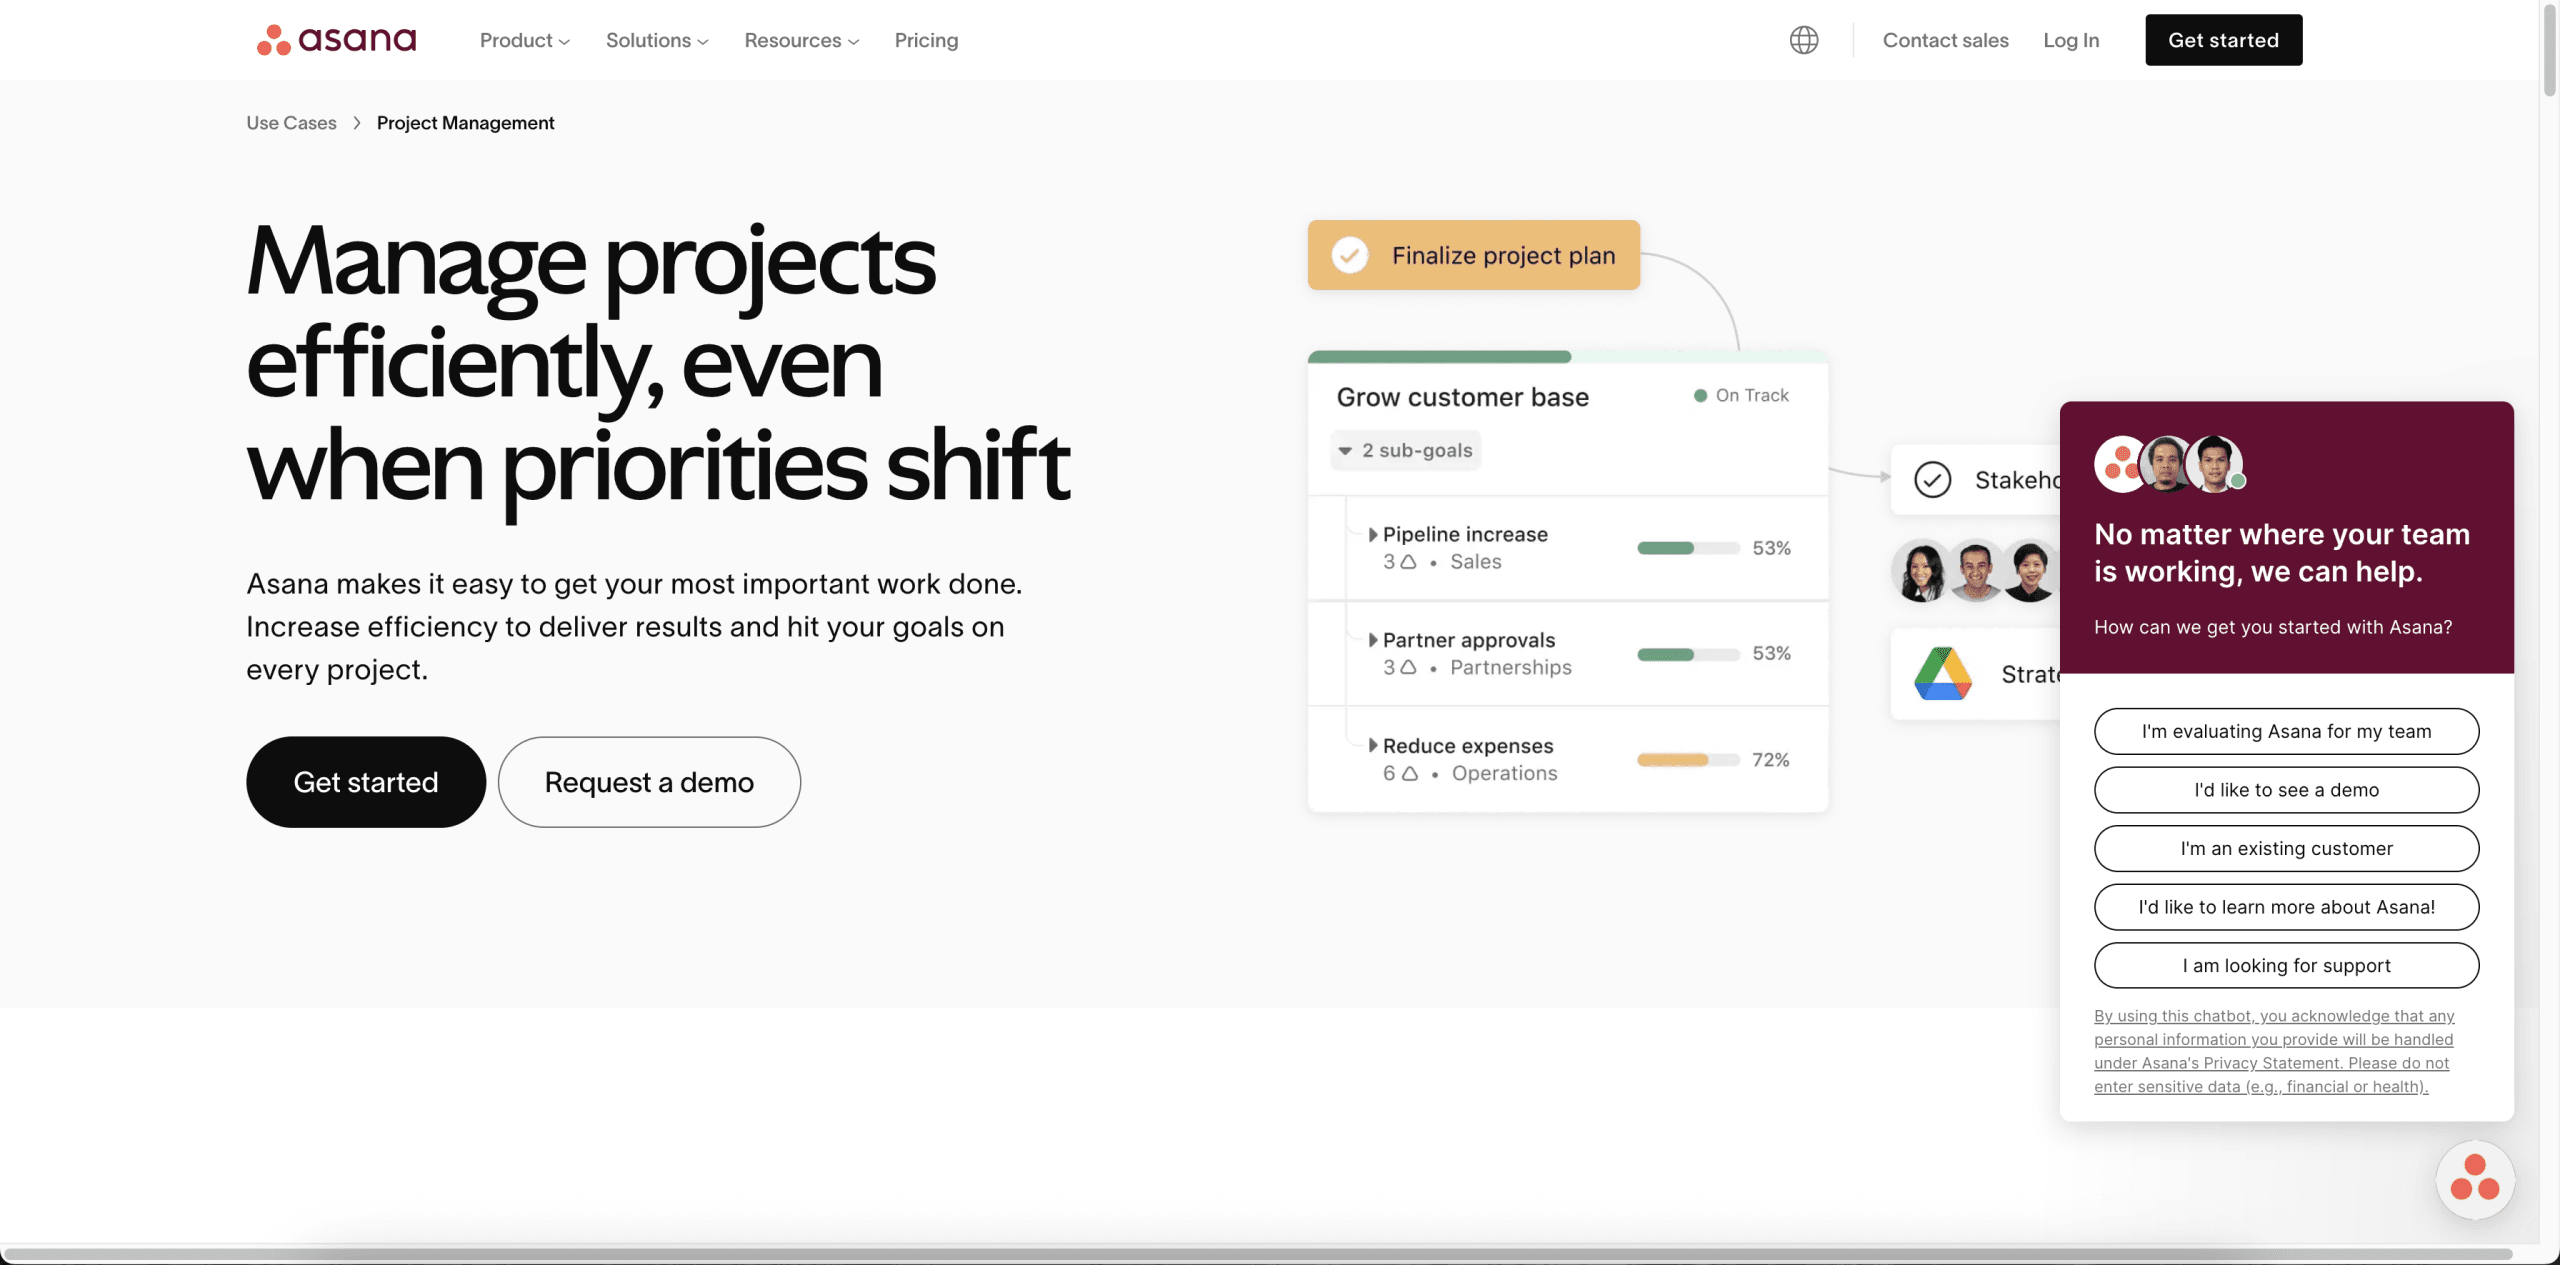Click the Reduce expenses 72% progress bar

click(x=1688, y=760)
